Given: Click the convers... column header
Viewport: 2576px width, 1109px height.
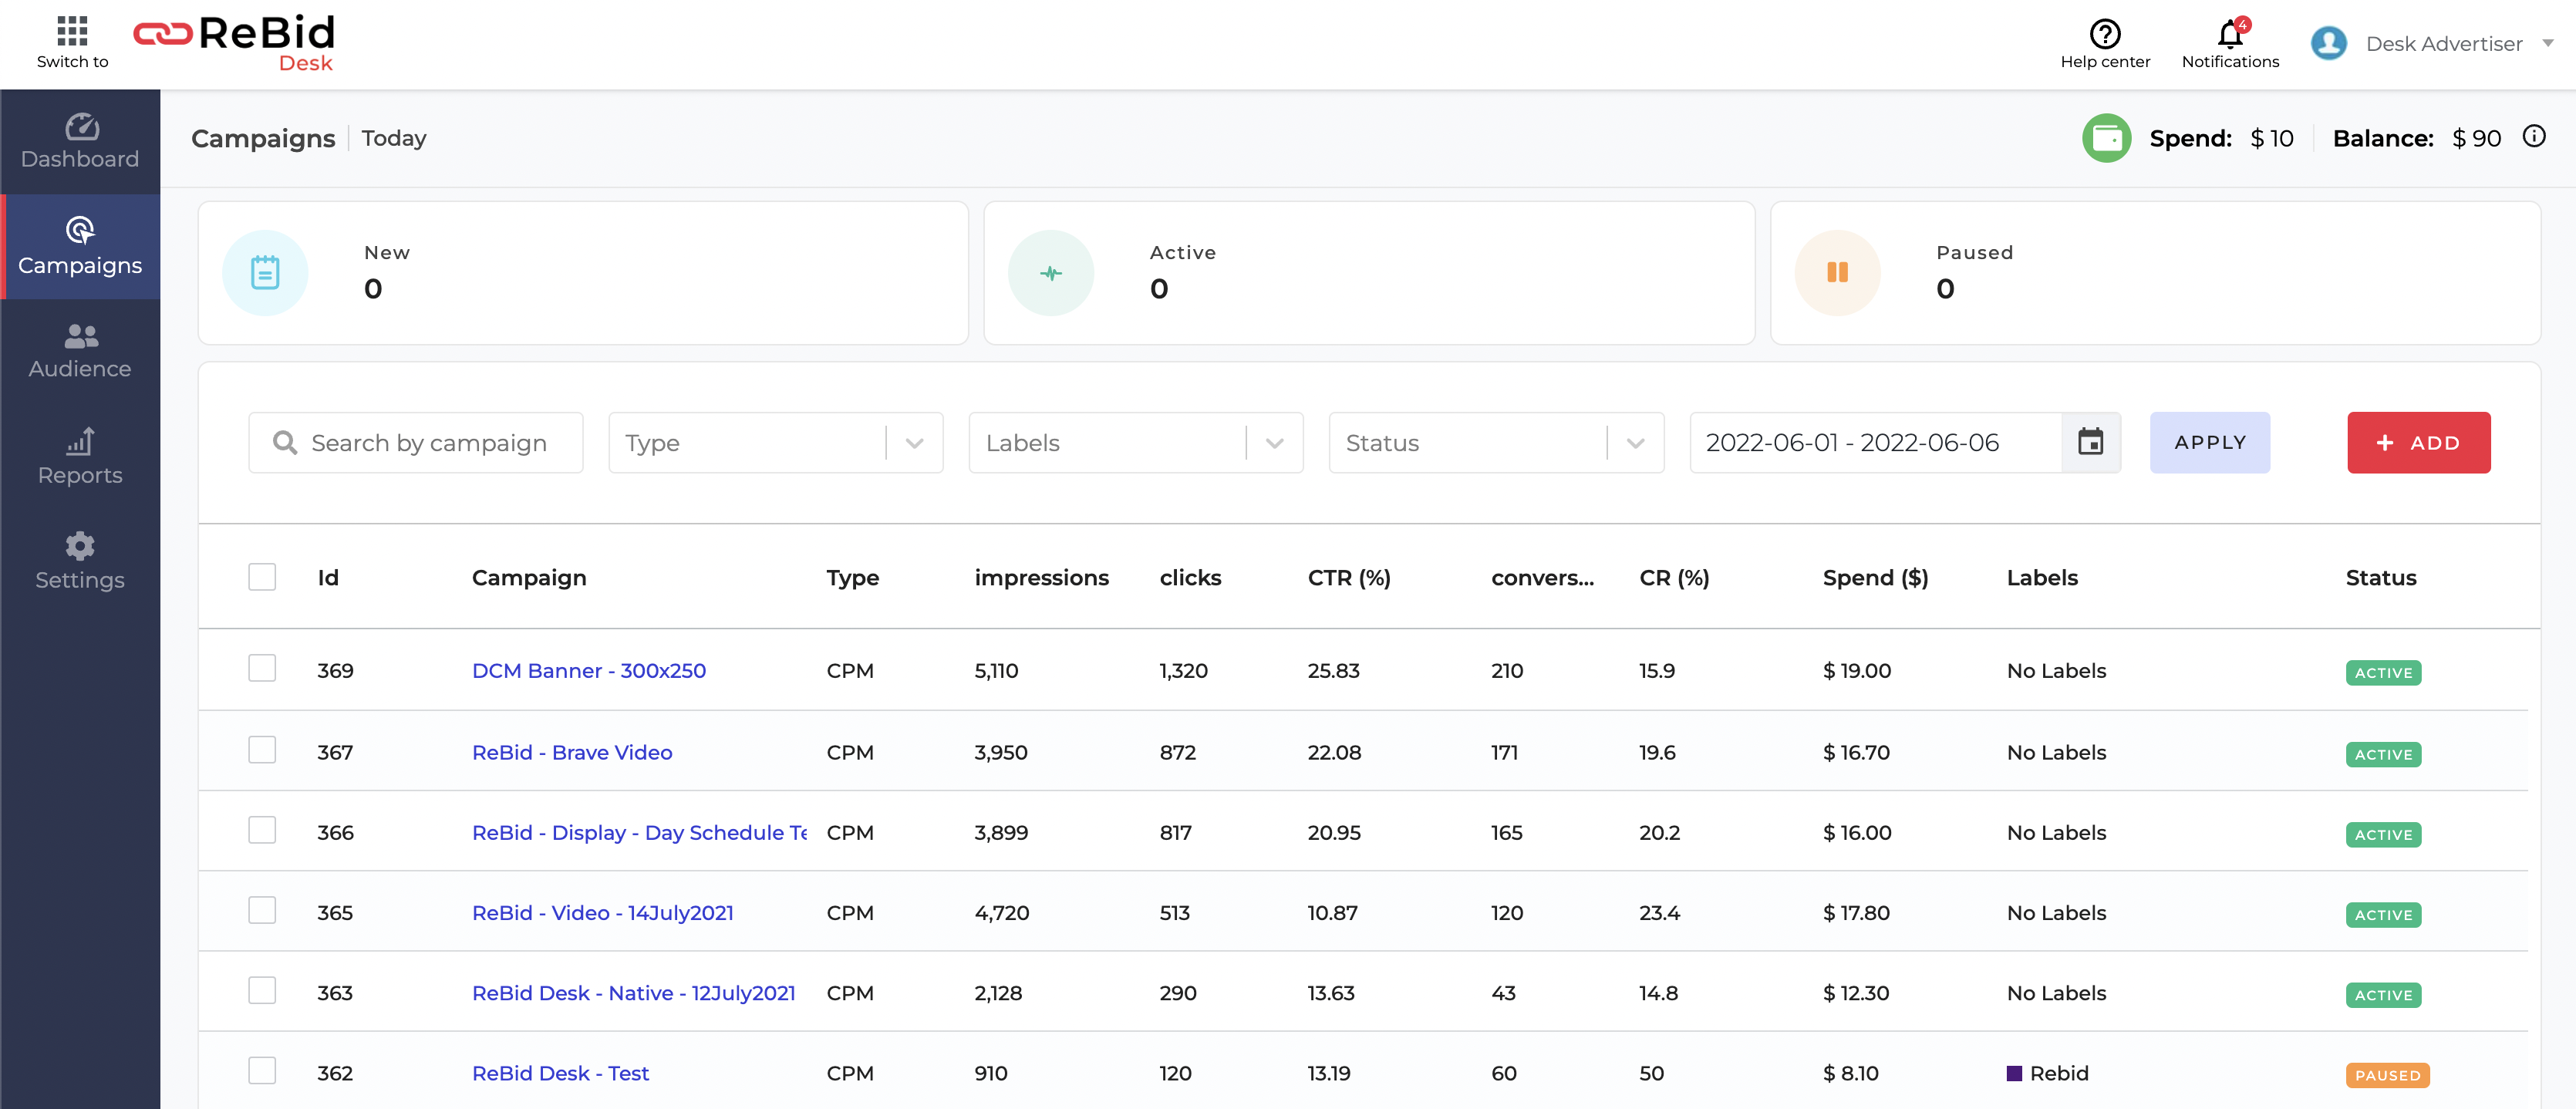Looking at the screenshot, I should (x=1542, y=578).
